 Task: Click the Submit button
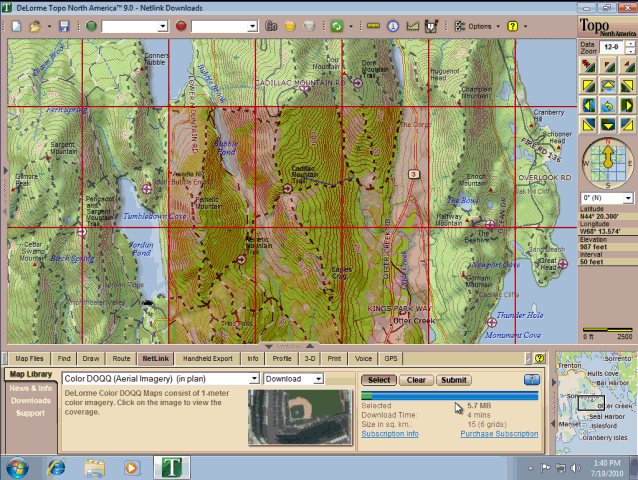[x=454, y=380]
